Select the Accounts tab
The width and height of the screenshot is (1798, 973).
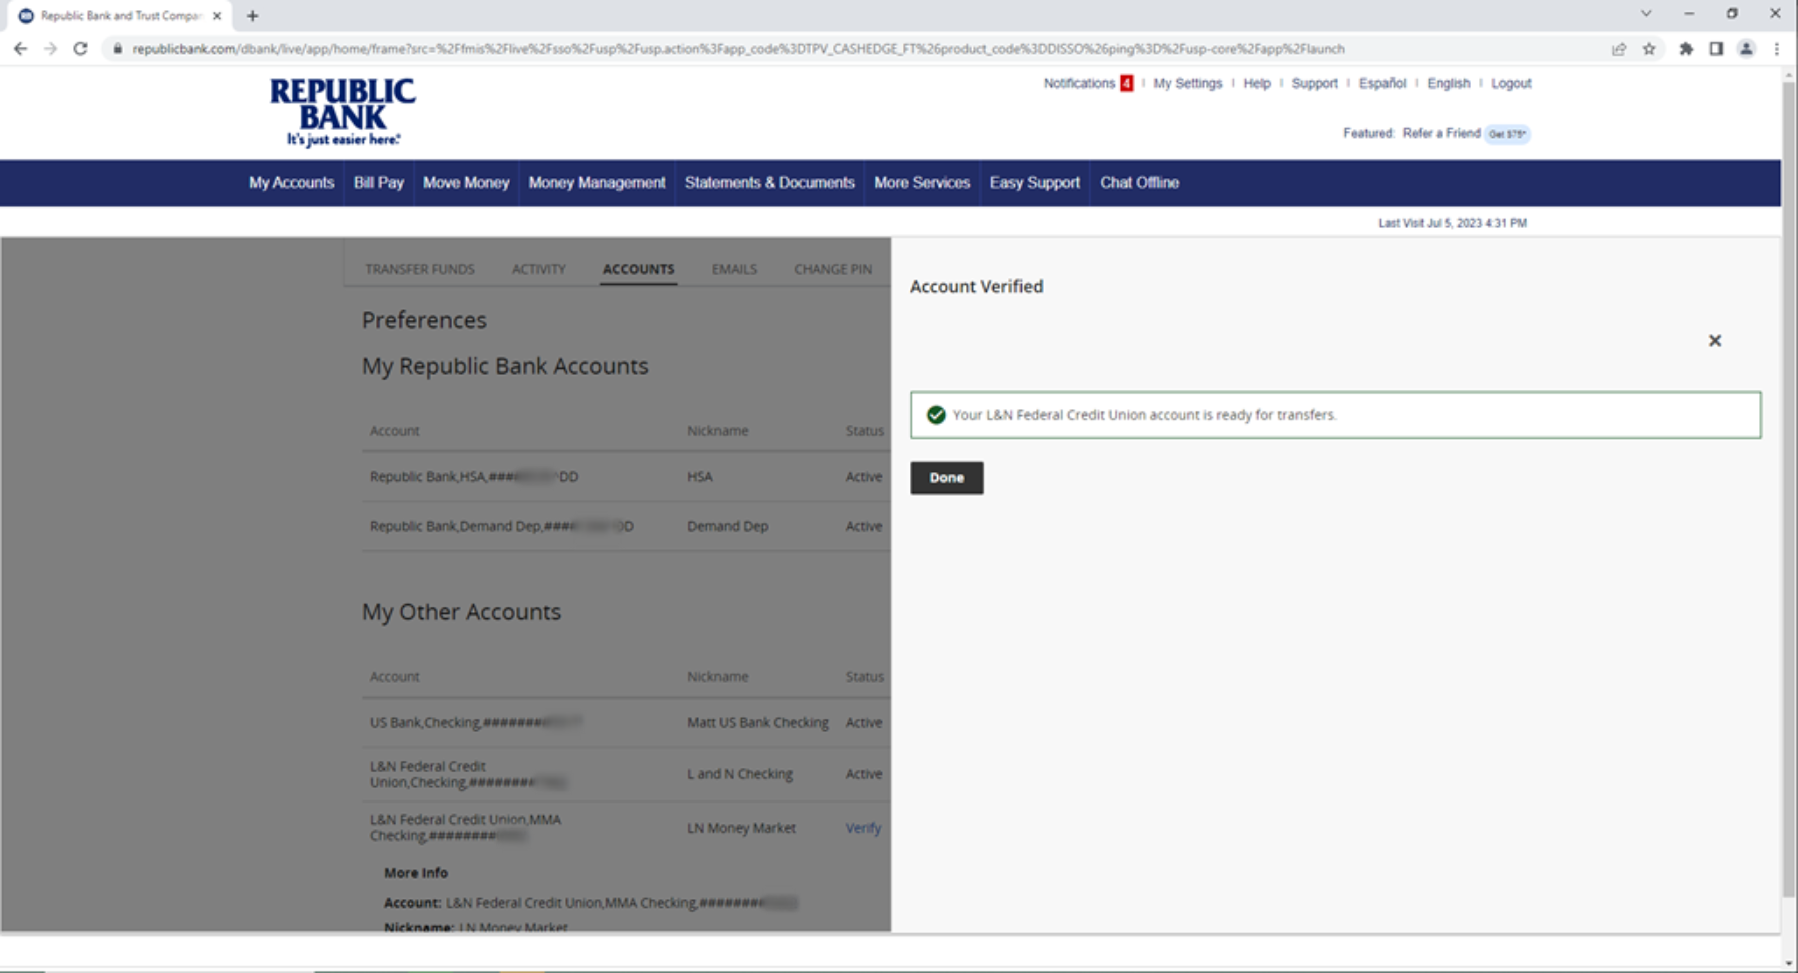(638, 269)
